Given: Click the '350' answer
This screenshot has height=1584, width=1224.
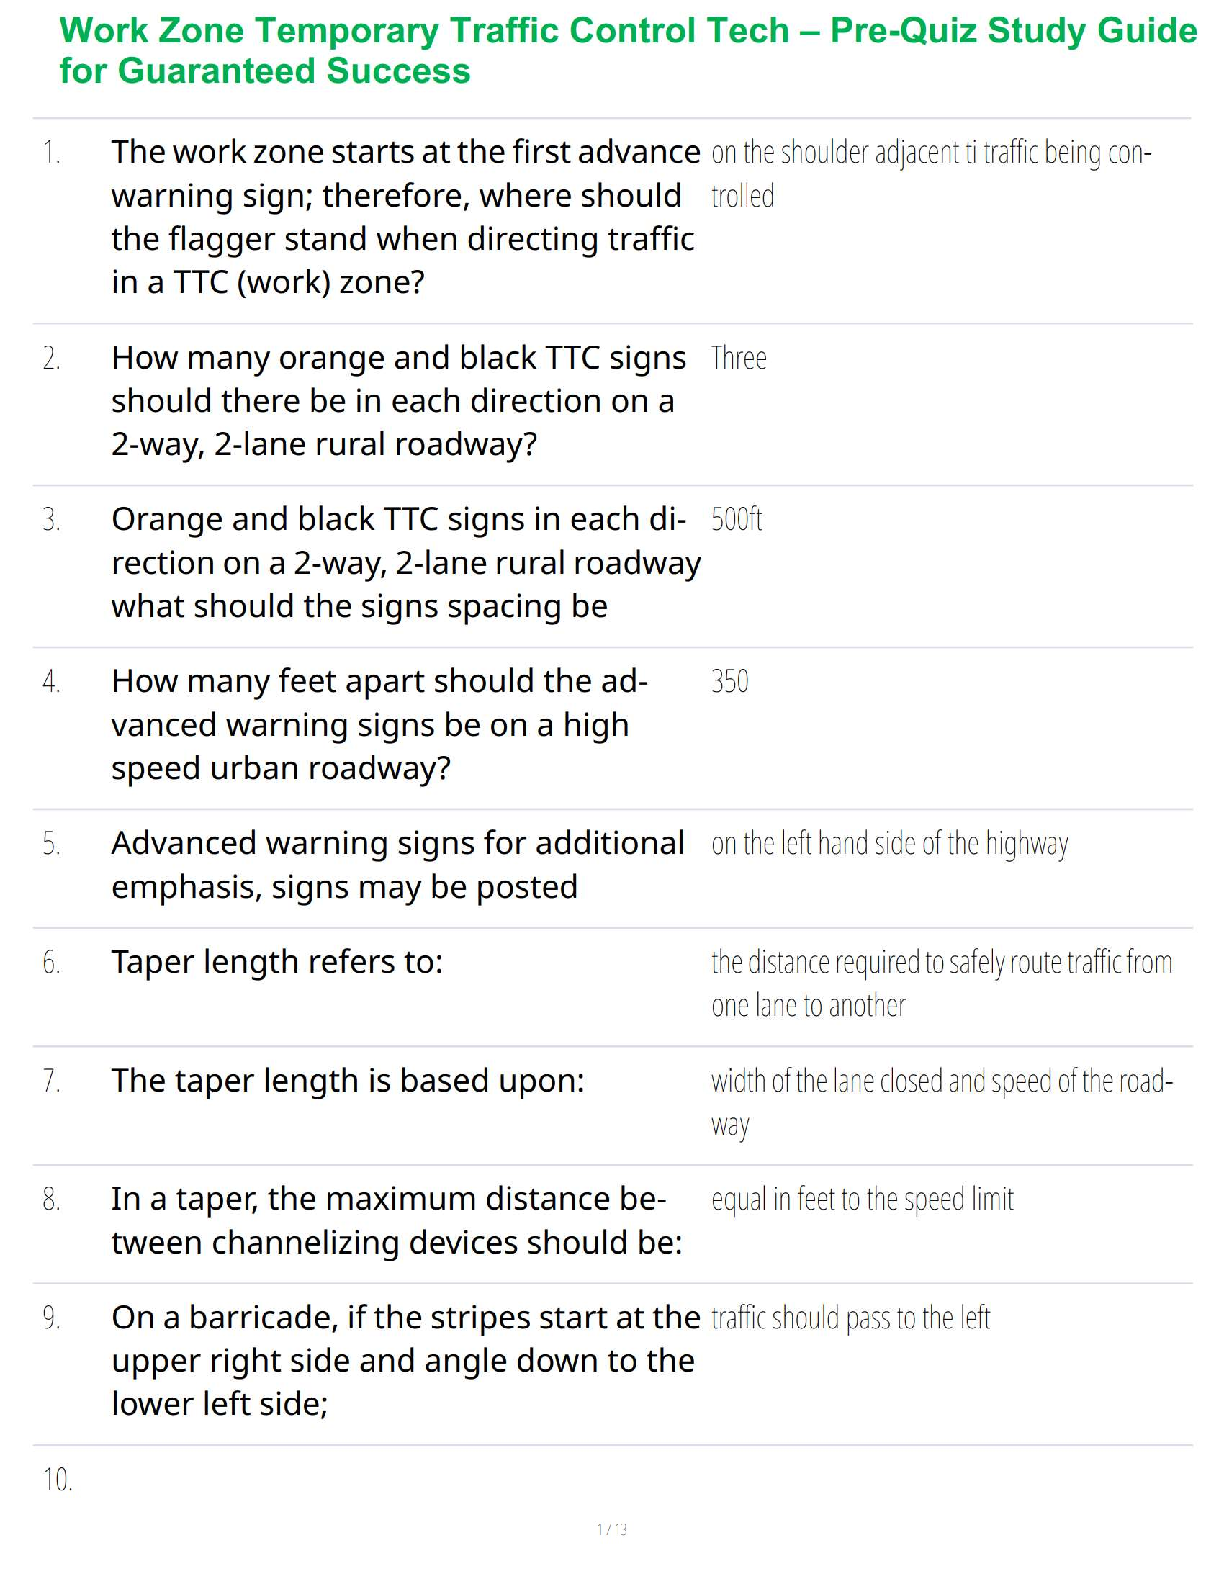Looking at the screenshot, I should pyautogui.click(x=729, y=682).
